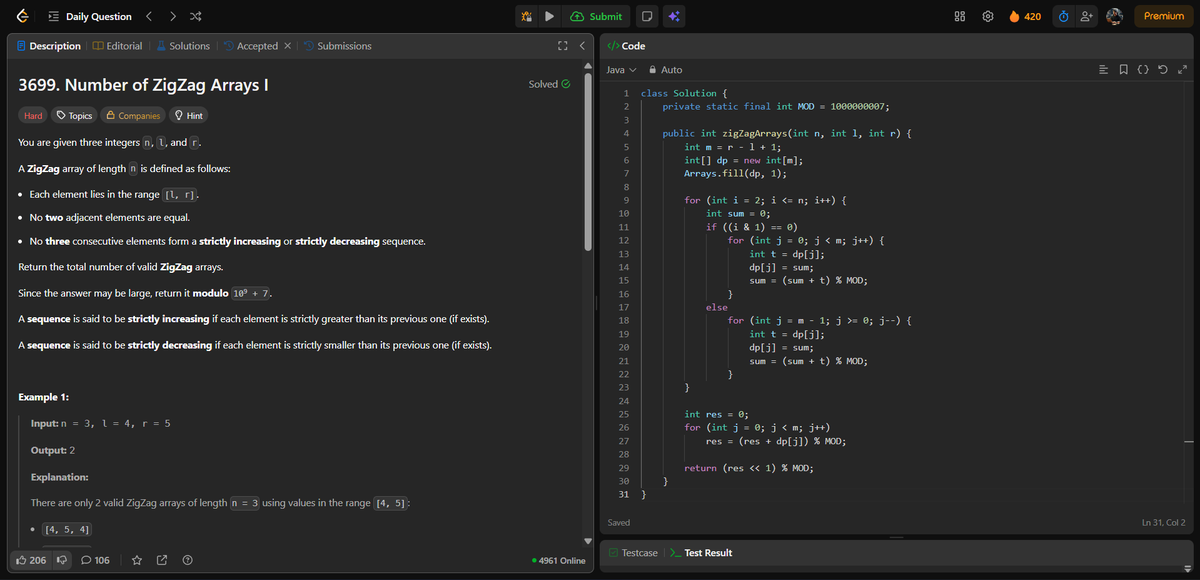Click the Hard difficulty tag
The height and width of the screenshot is (580, 1200).
[33, 116]
